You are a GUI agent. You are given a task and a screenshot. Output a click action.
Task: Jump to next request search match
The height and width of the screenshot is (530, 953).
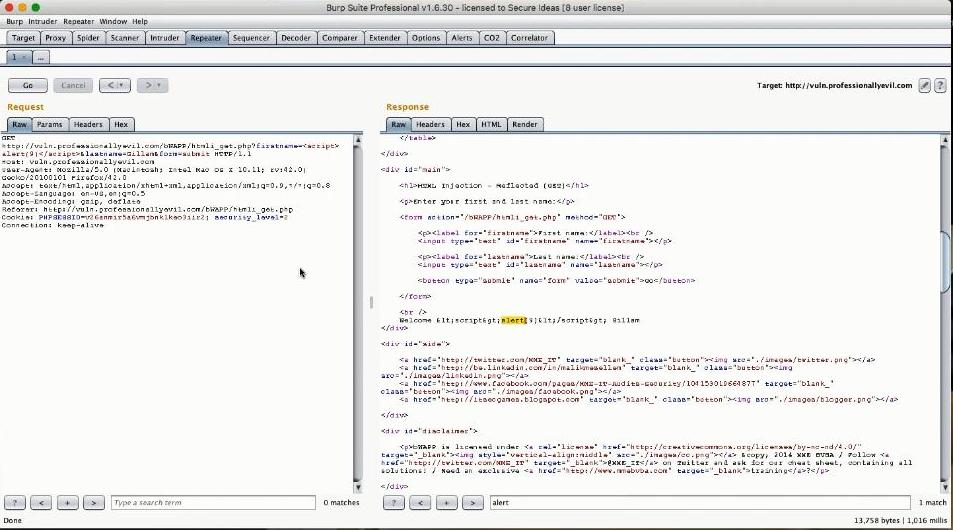[x=94, y=503]
